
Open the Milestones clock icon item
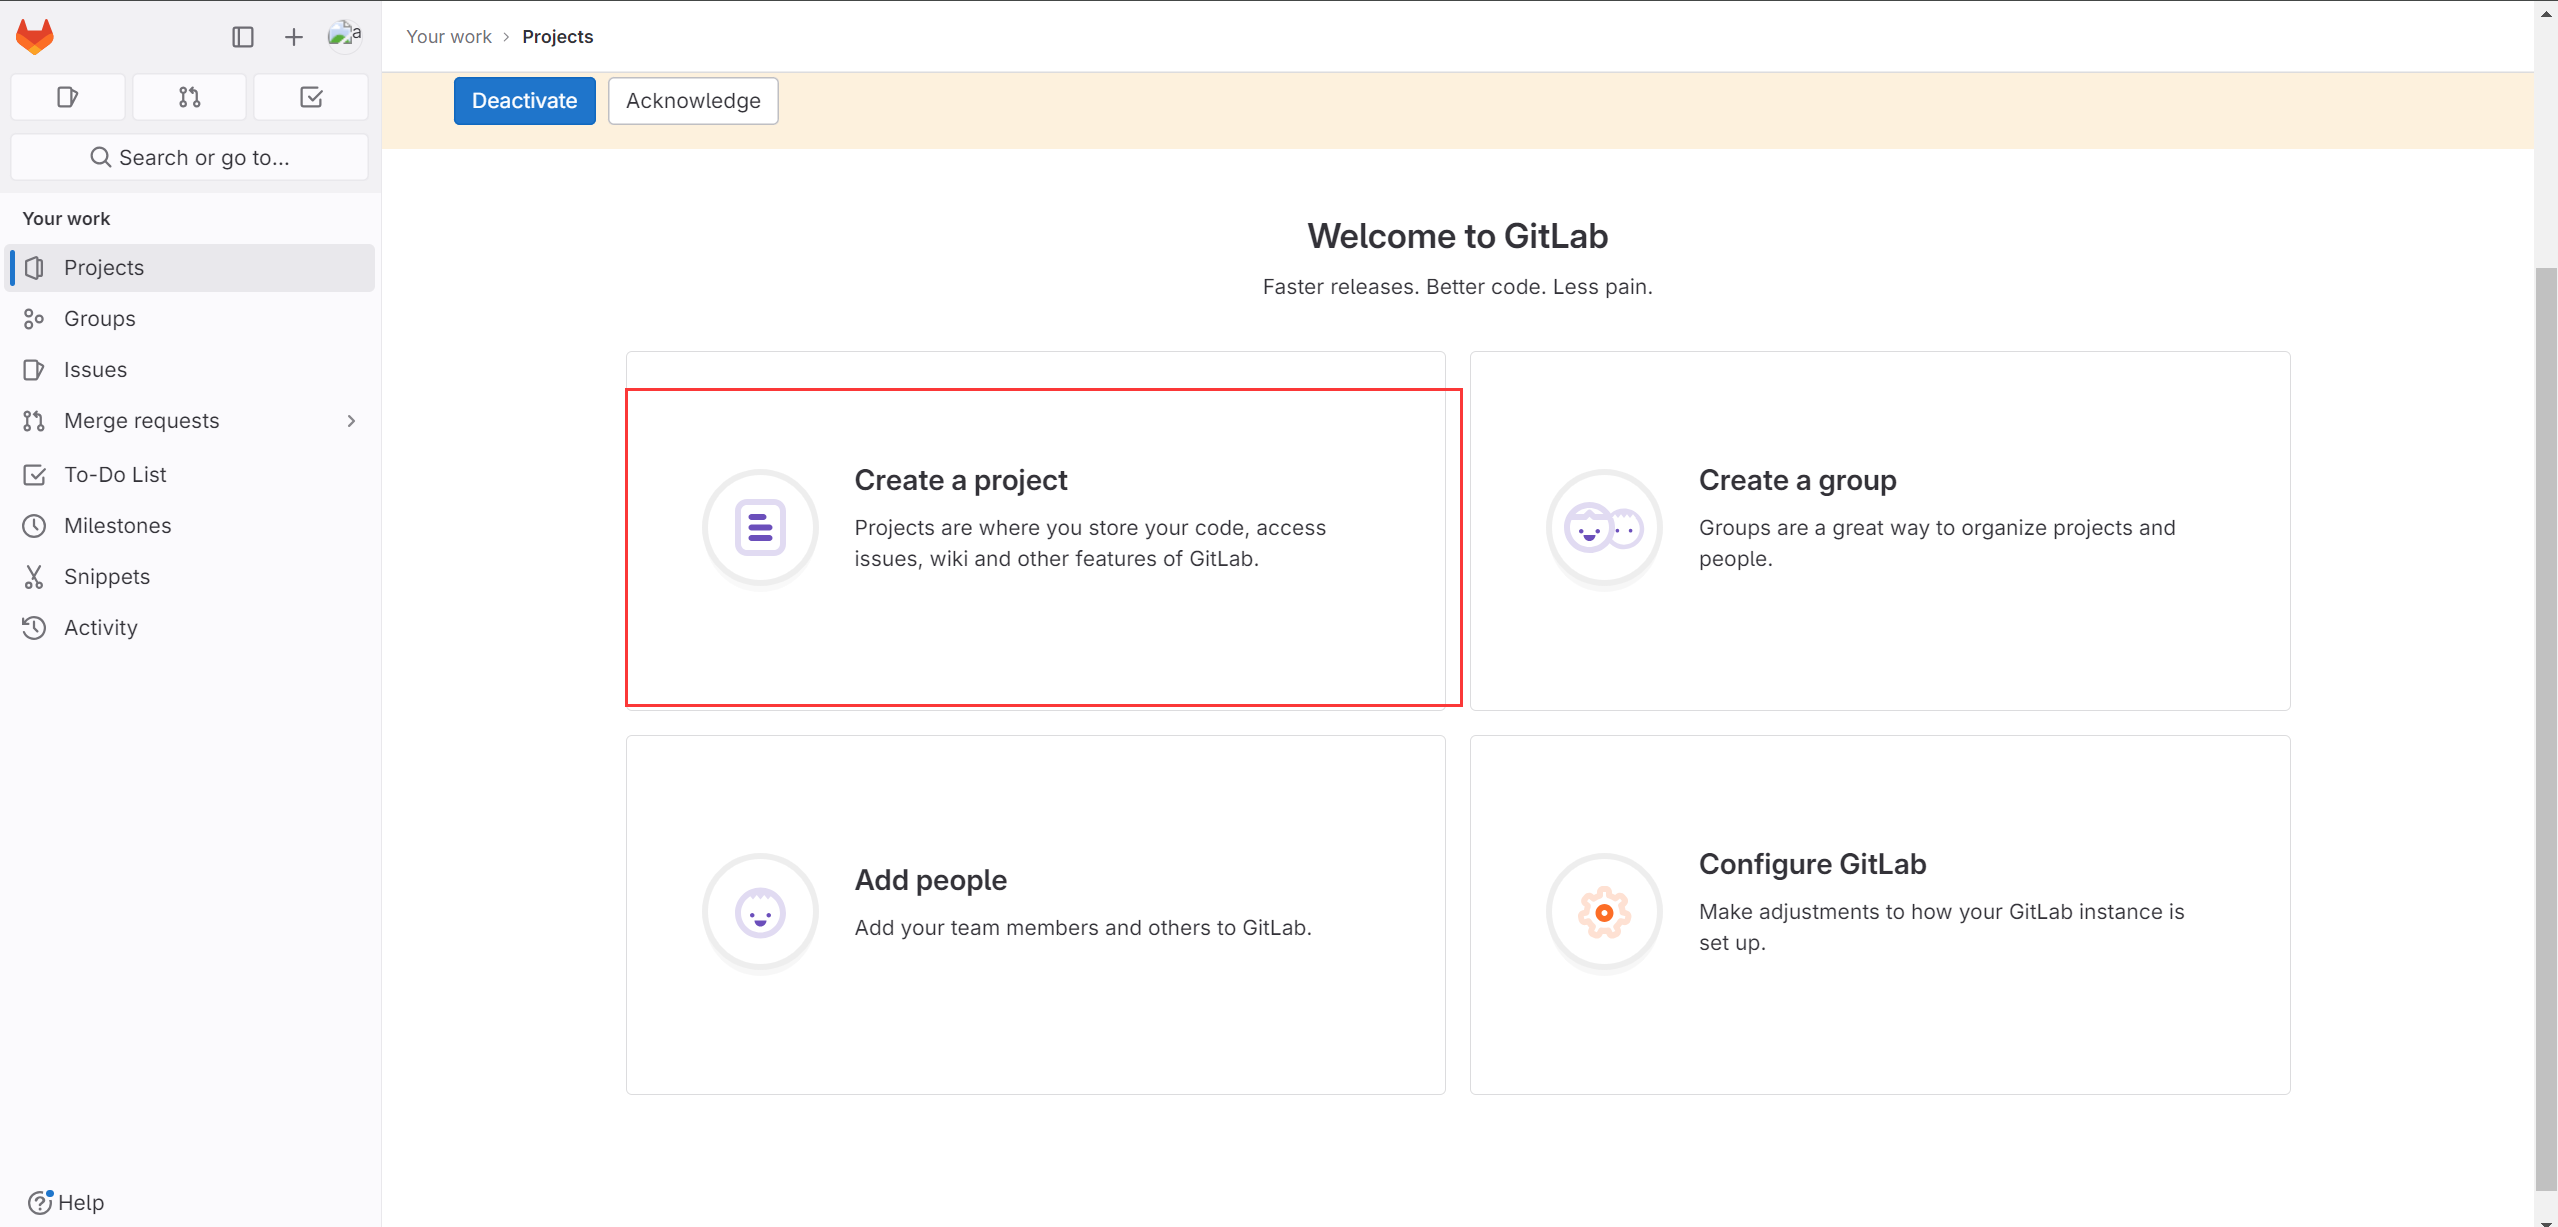tap(35, 525)
